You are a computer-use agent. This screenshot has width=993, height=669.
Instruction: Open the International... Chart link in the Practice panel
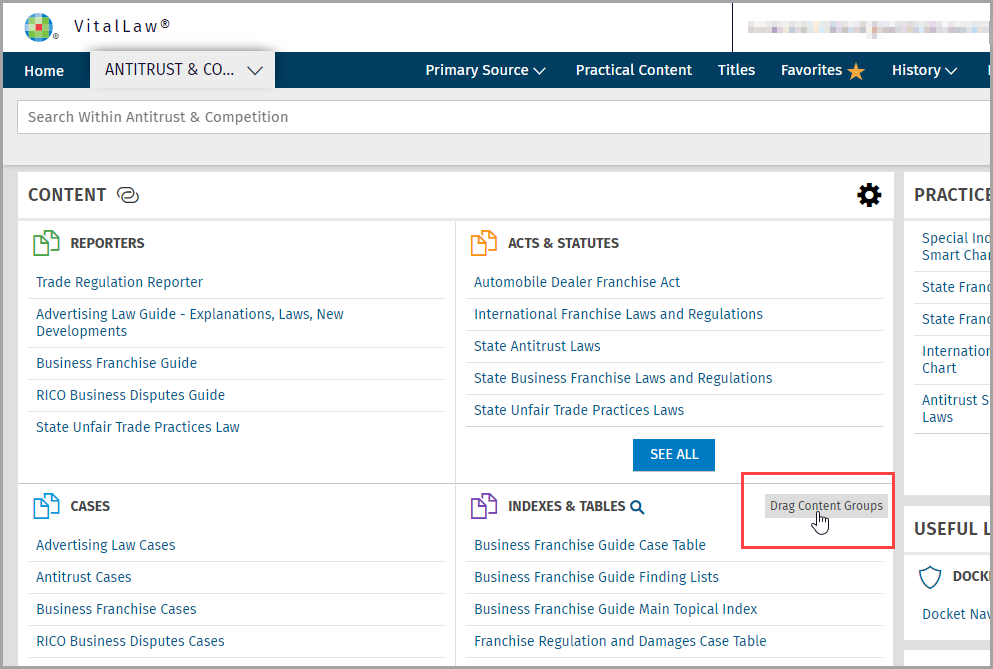[956, 360]
